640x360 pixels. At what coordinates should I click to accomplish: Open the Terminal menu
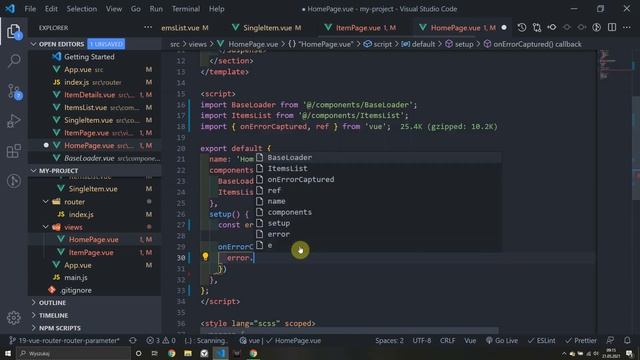point(186,9)
